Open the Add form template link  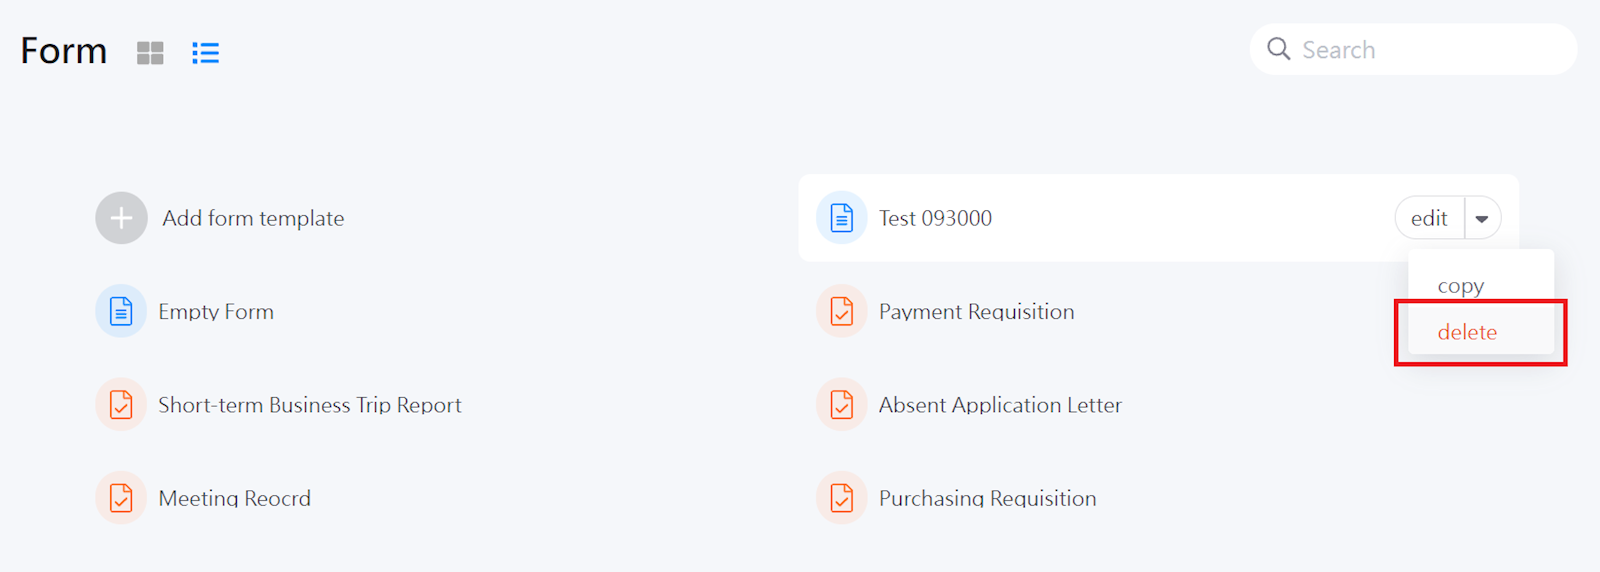pos(253,218)
